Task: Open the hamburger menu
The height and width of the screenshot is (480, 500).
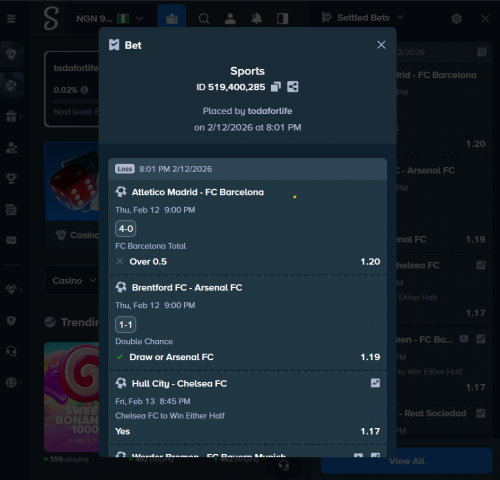Action: tap(11, 19)
